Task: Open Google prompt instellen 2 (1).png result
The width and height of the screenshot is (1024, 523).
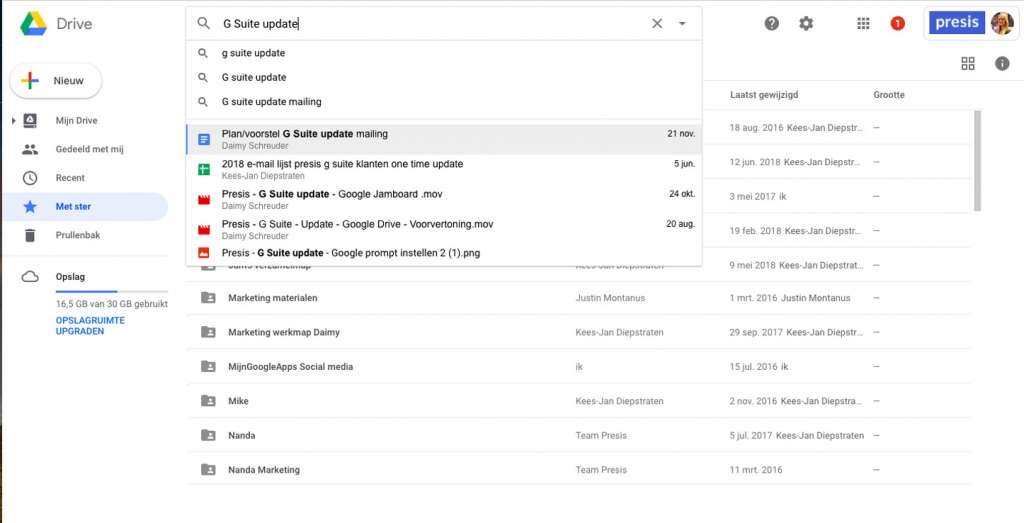Action: pyautogui.click(x=444, y=253)
